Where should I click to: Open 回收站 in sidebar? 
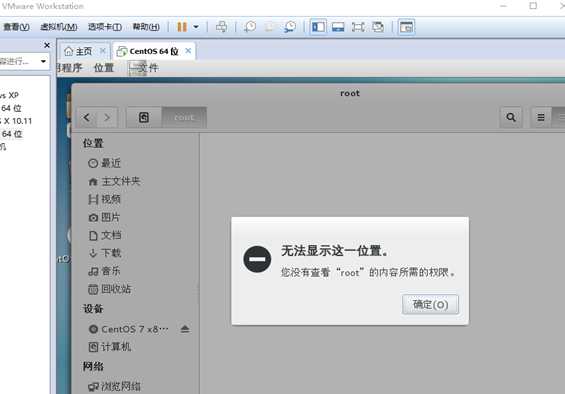point(109,289)
